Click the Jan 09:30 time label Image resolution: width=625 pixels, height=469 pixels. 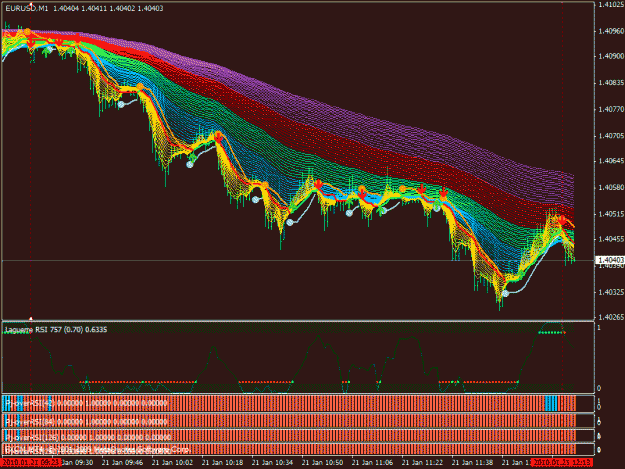tap(78, 463)
